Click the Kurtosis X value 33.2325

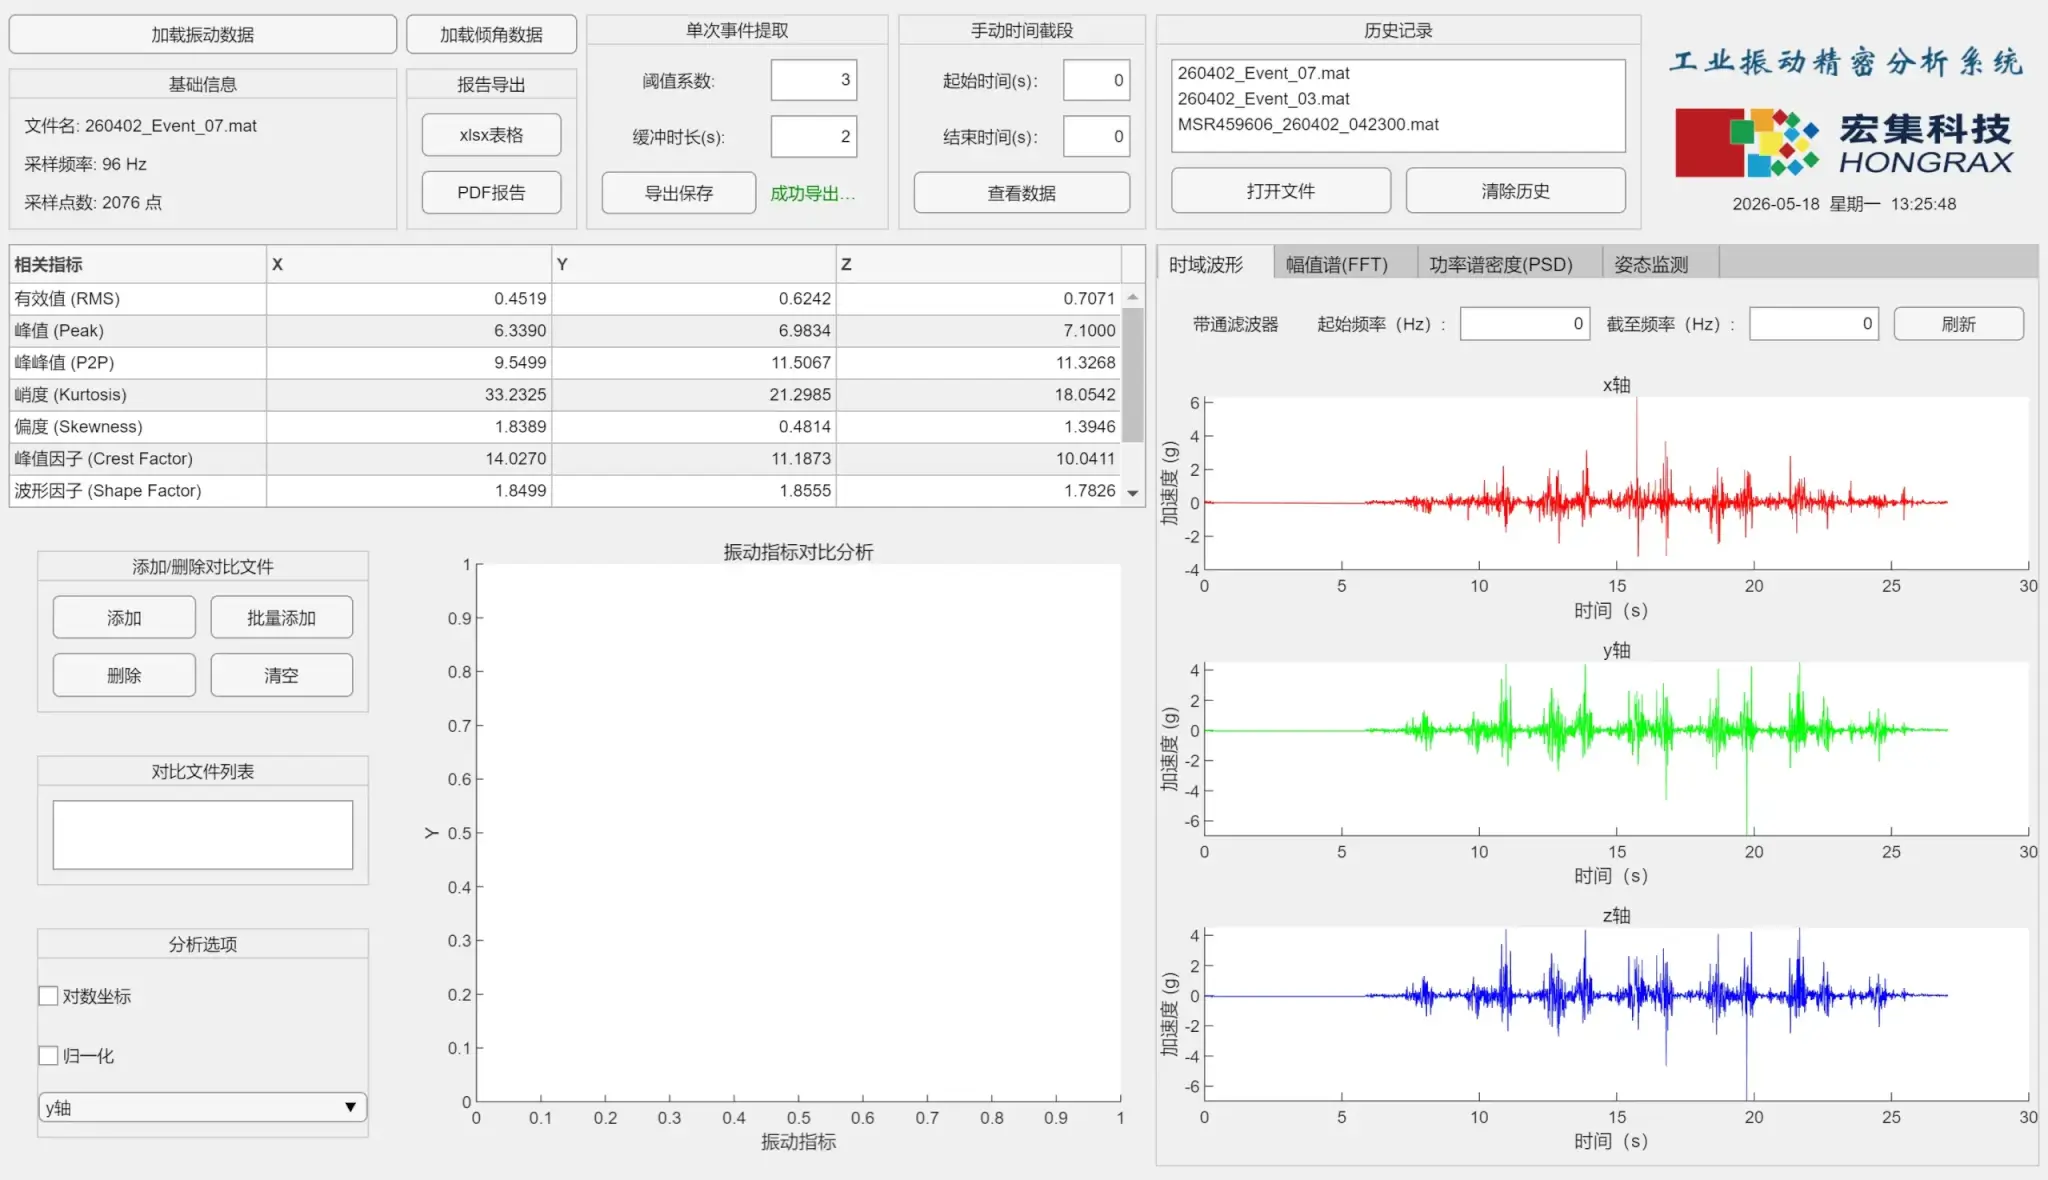tap(516, 394)
